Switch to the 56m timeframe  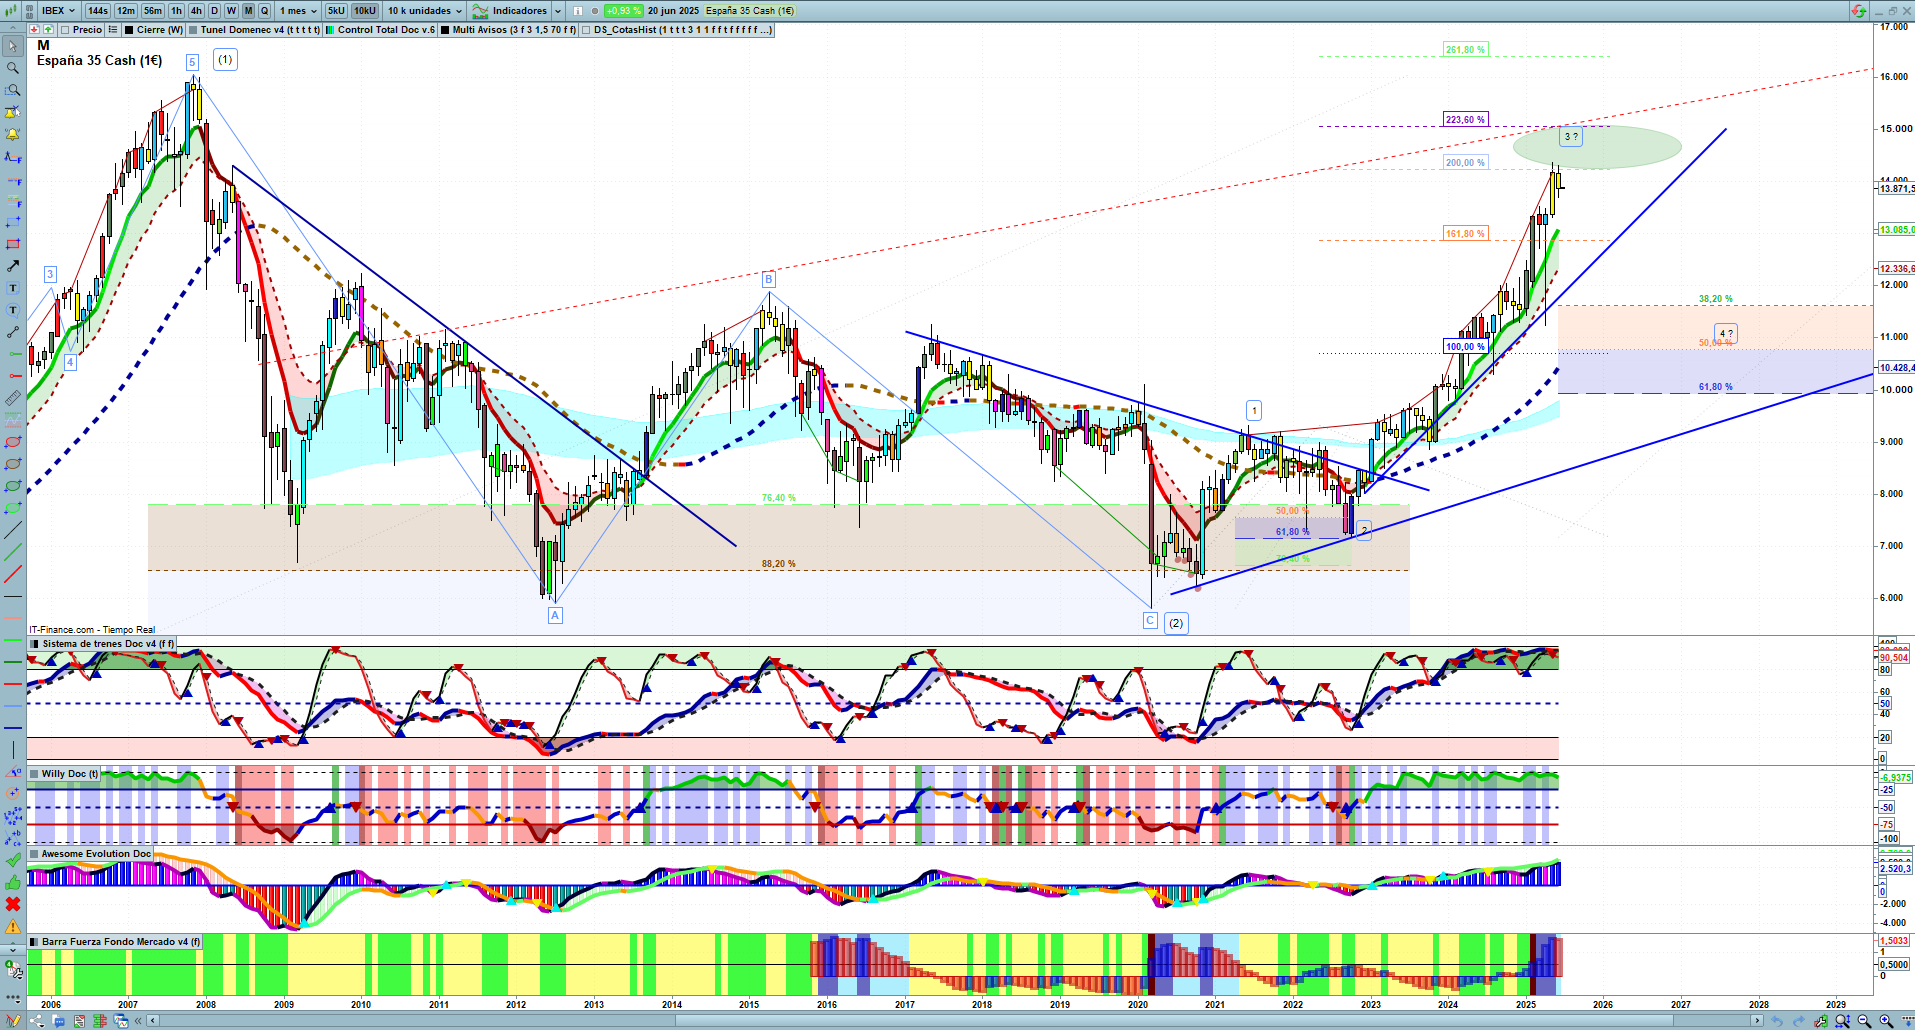pos(153,11)
